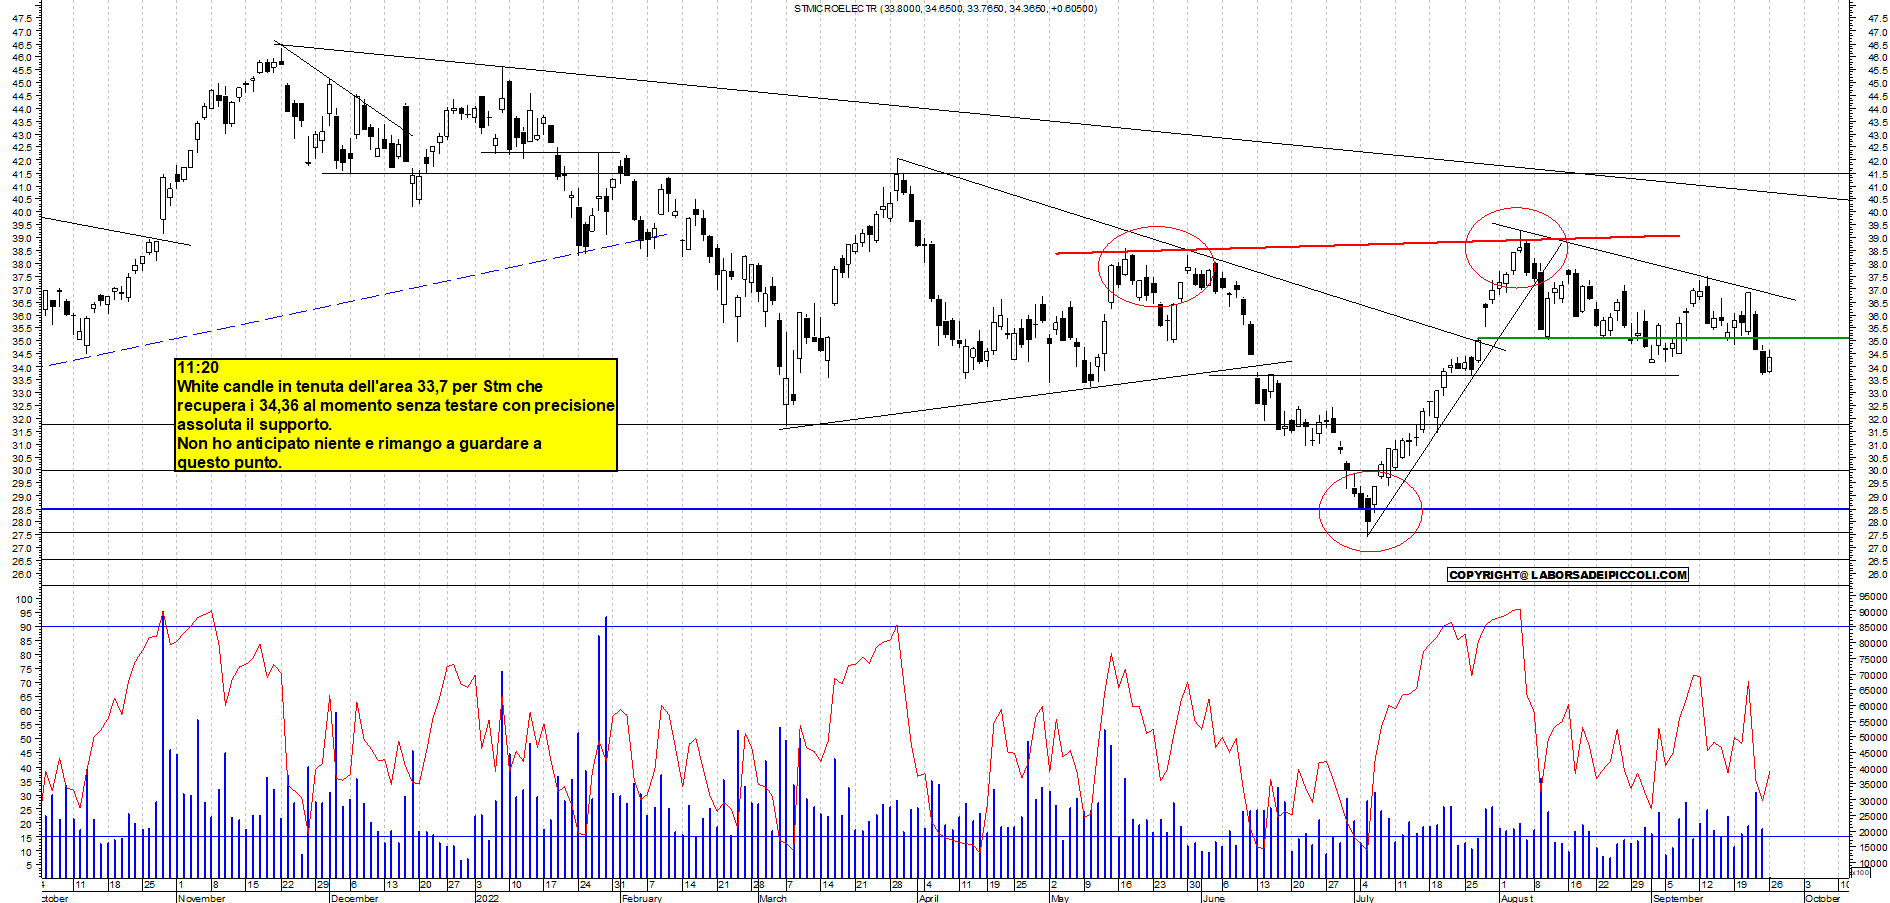Click the April month label on time axis
1890x903 pixels.
tap(929, 898)
